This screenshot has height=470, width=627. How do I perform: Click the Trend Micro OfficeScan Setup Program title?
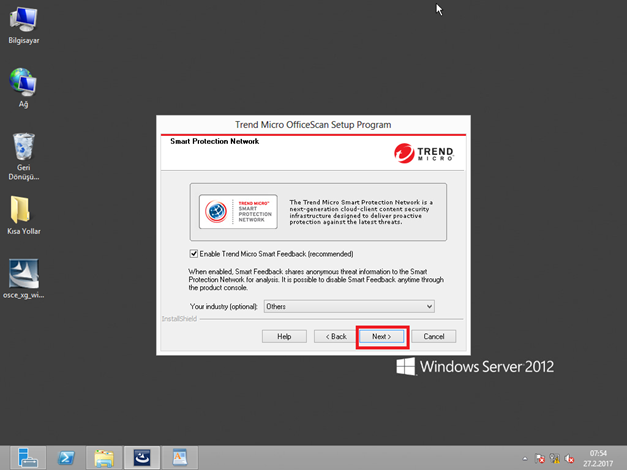pyautogui.click(x=313, y=125)
